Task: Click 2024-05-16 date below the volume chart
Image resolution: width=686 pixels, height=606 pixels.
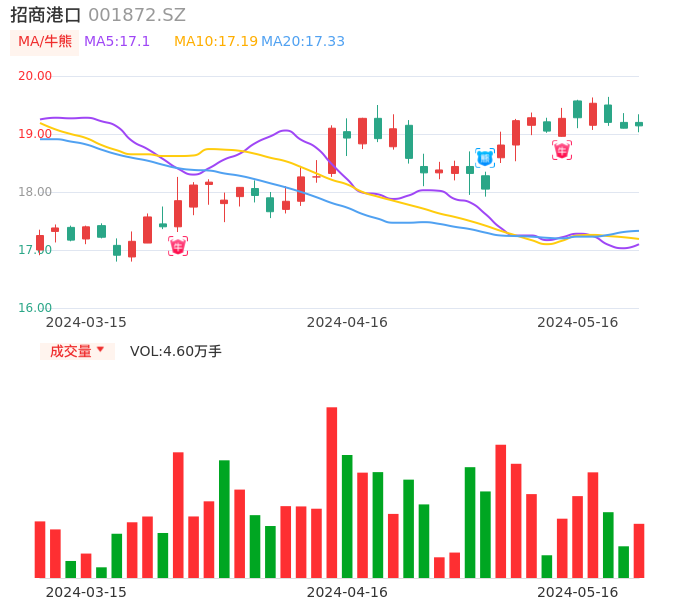Action: [x=578, y=592]
